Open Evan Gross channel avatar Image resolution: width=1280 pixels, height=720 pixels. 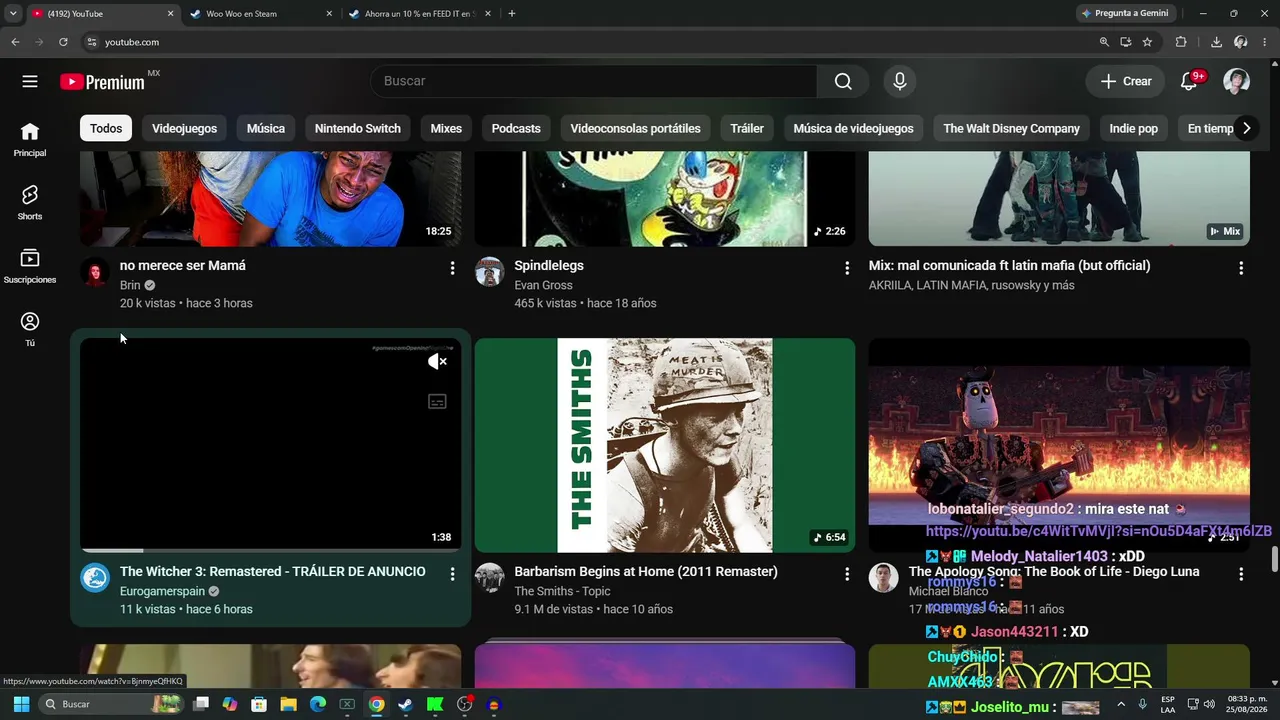(x=489, y=272)
